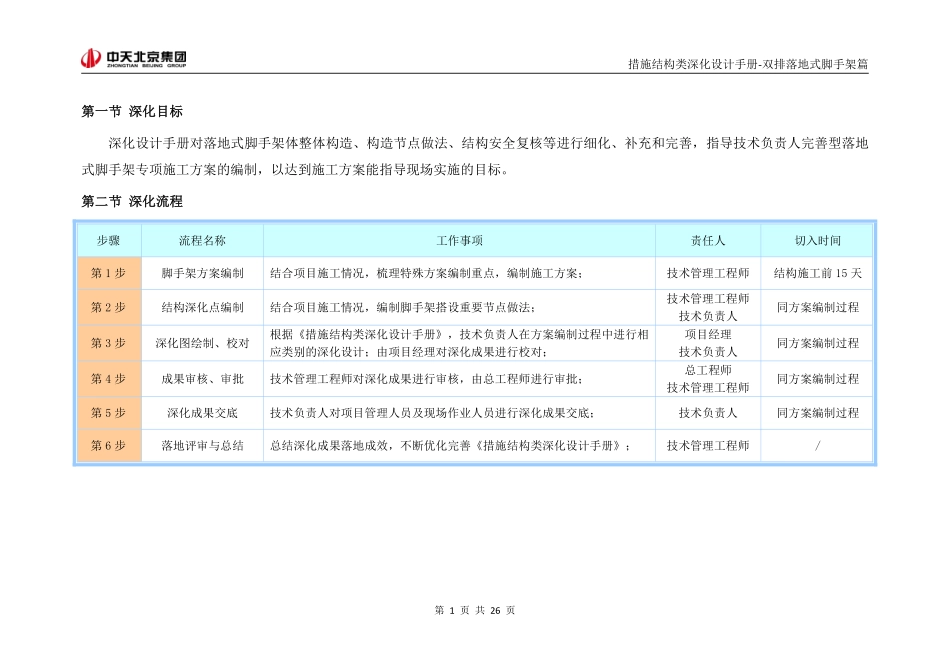The height and width of the screenshot is (672, 950).
Task: Select the 落地评审与总结 cell
Action: 202,446
